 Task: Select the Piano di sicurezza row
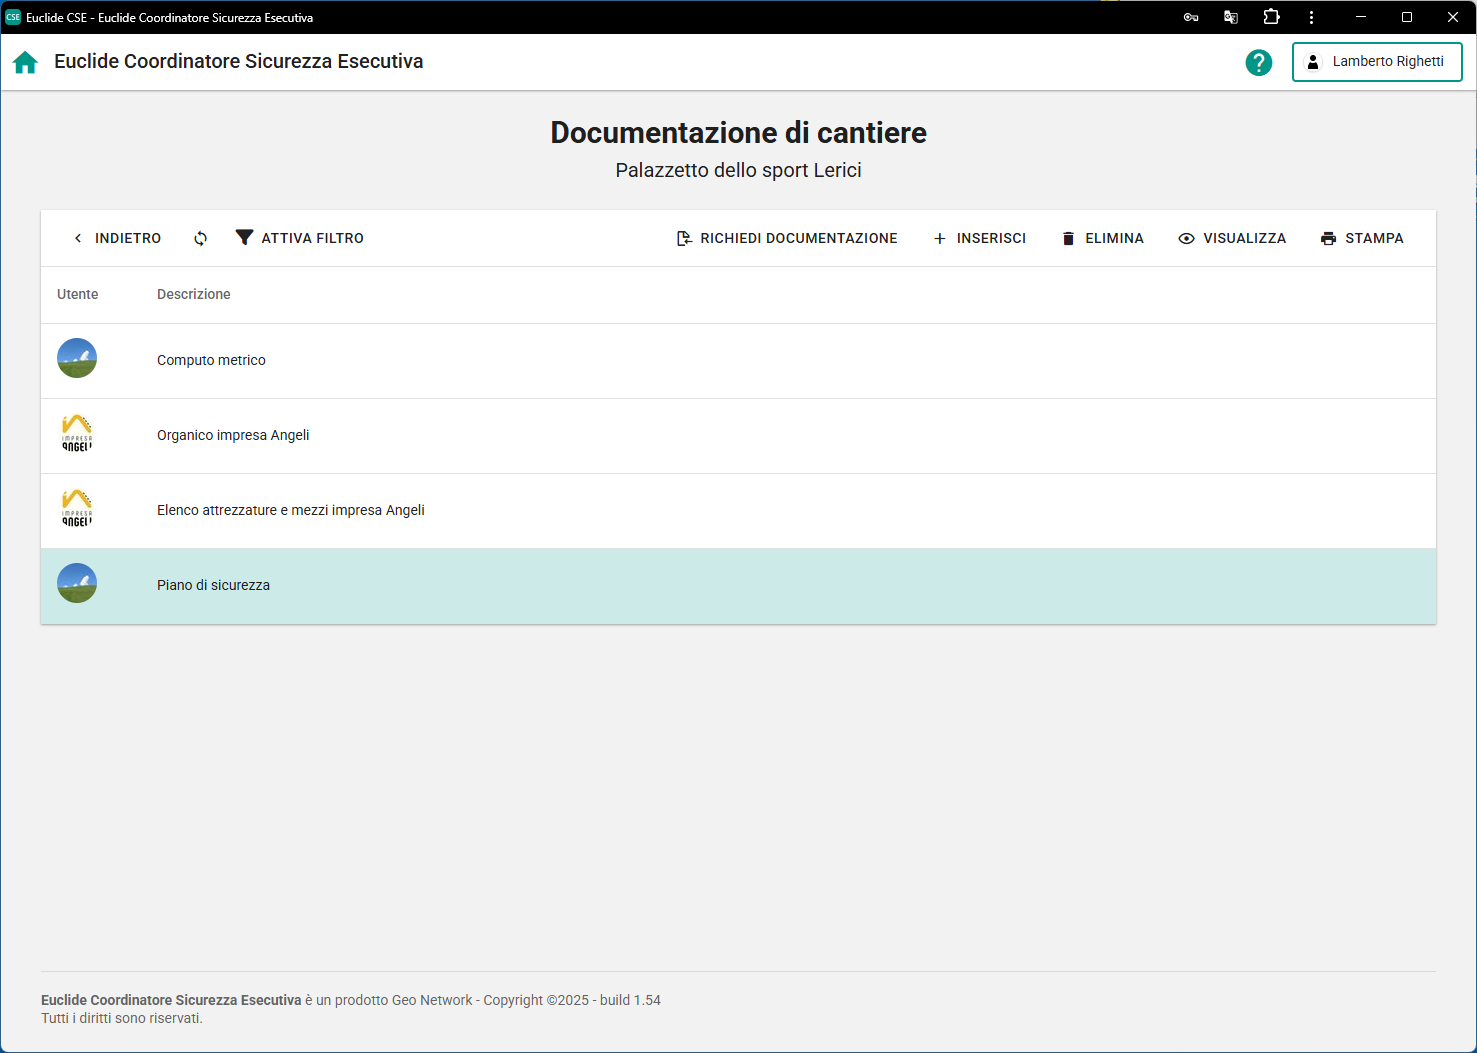213,585
